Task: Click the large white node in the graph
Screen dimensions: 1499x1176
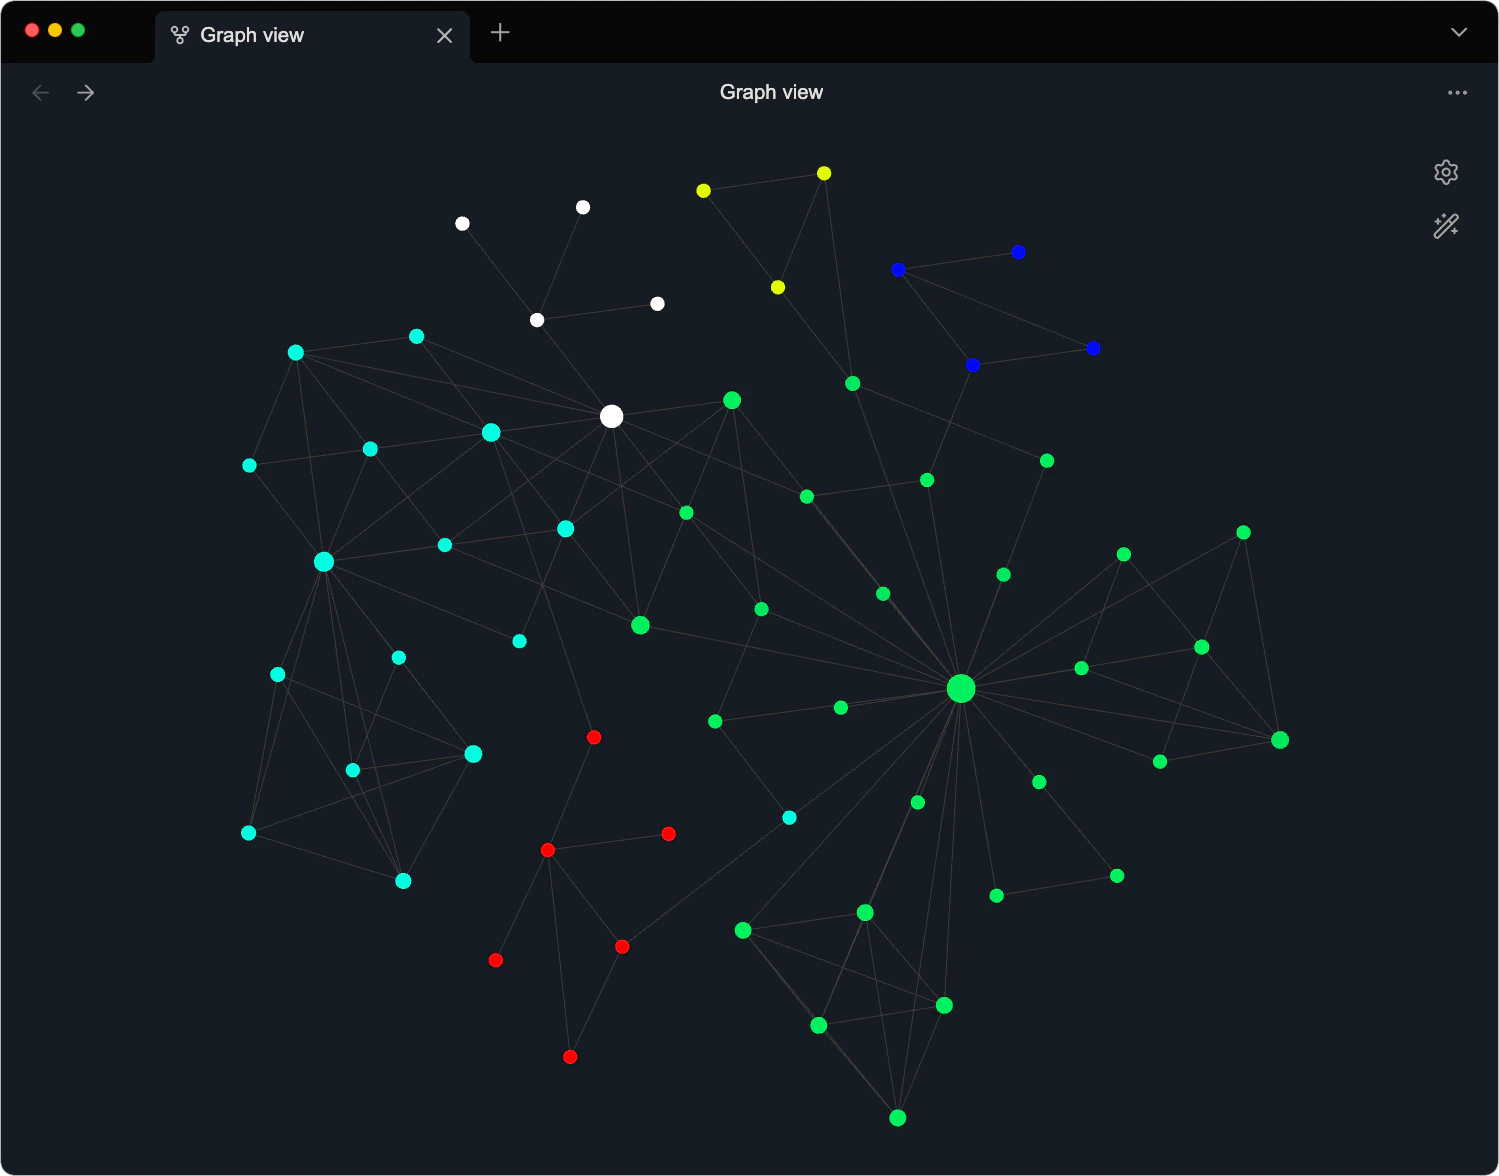Action: coord(611,415)
